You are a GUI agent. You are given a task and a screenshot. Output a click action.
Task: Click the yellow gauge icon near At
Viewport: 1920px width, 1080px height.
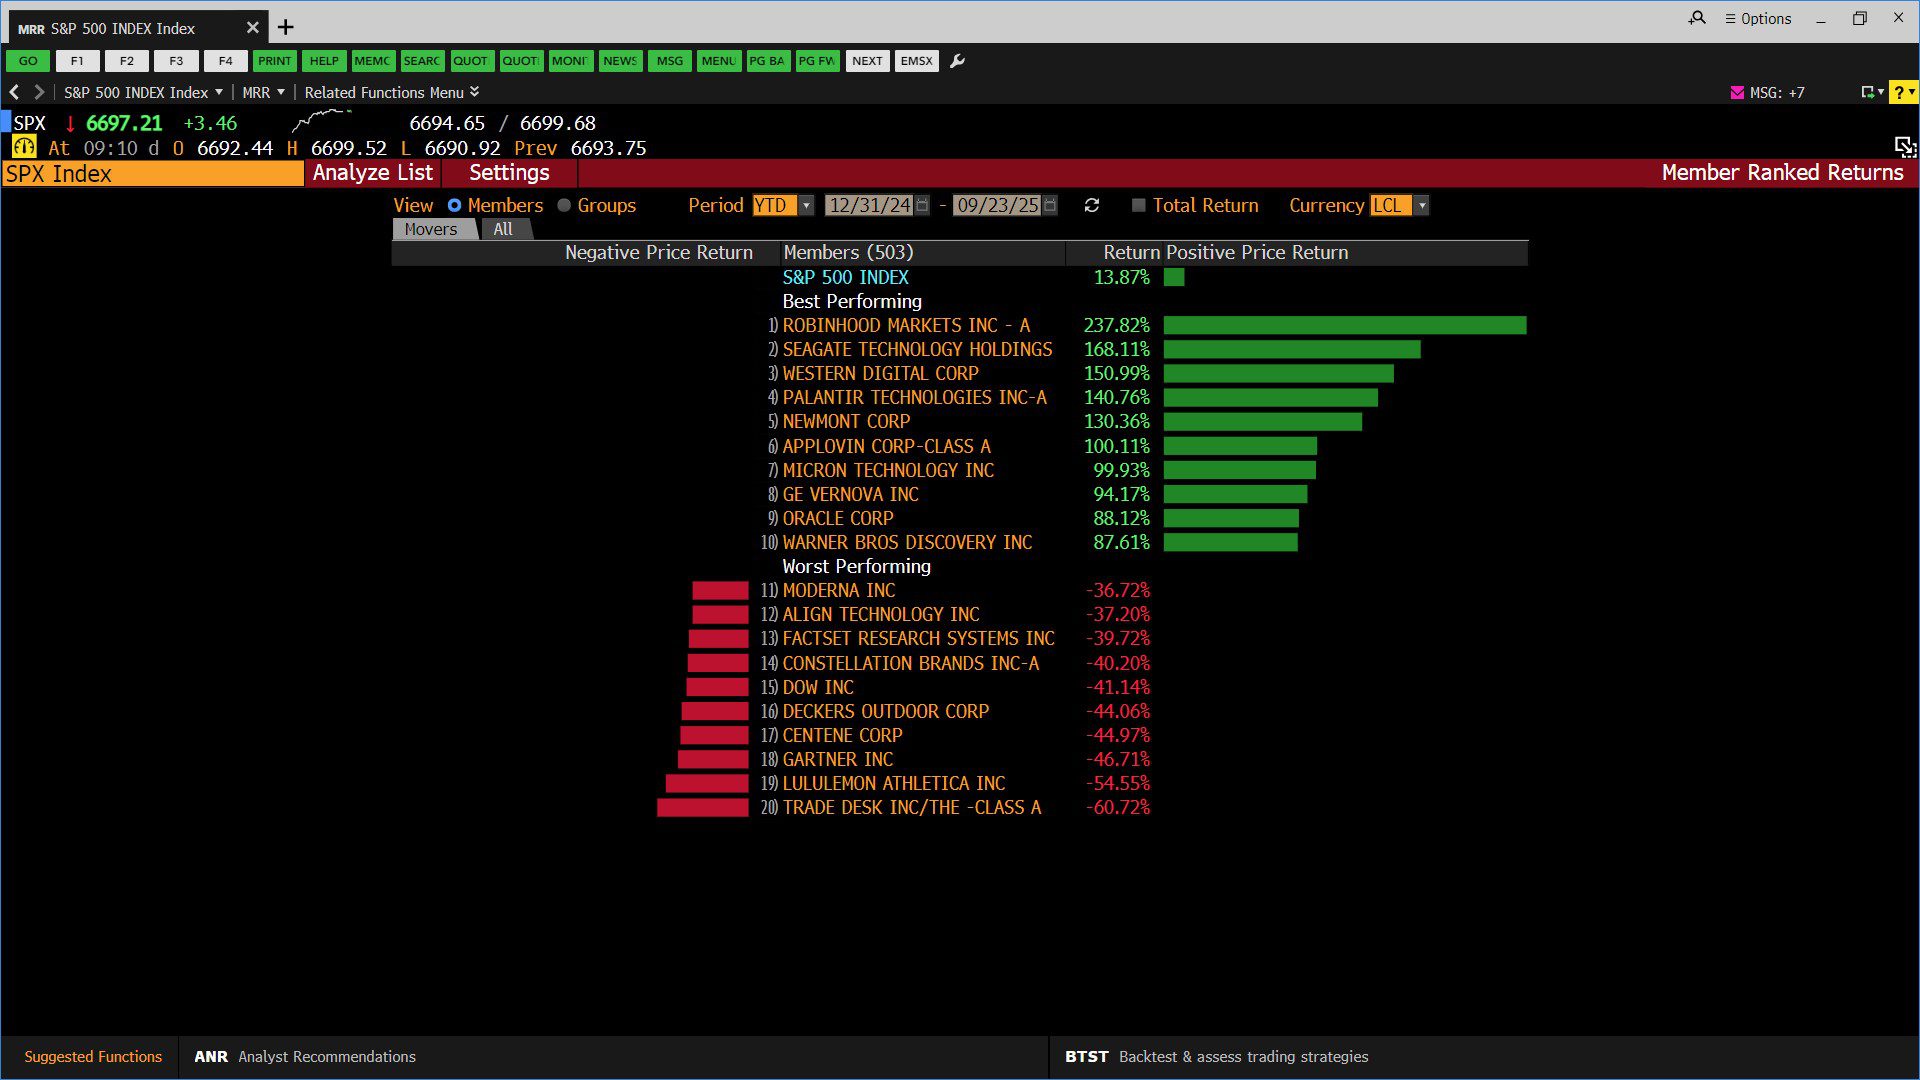point(24,147)
